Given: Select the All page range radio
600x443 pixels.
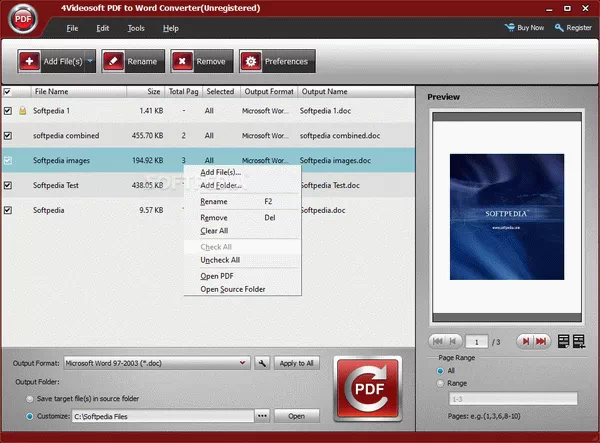Looking at the screenshot, I should (440, 371).
